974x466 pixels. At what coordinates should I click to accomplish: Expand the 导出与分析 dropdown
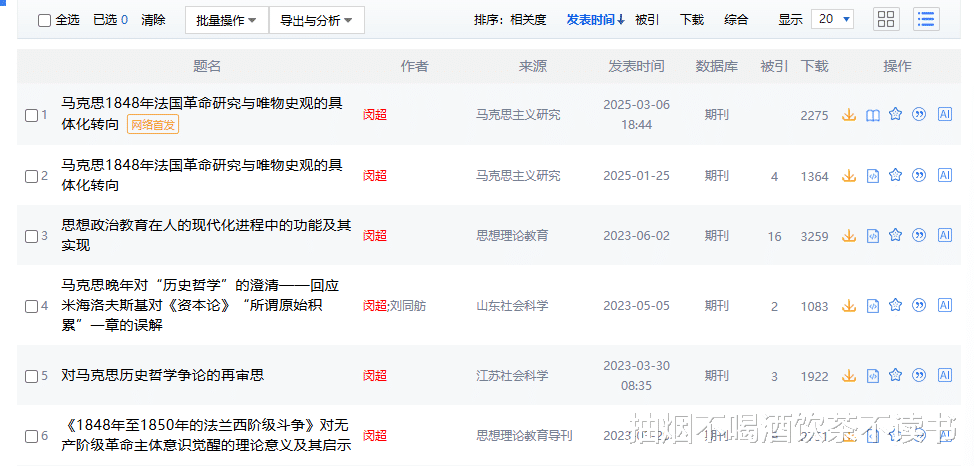coord(316,21)
